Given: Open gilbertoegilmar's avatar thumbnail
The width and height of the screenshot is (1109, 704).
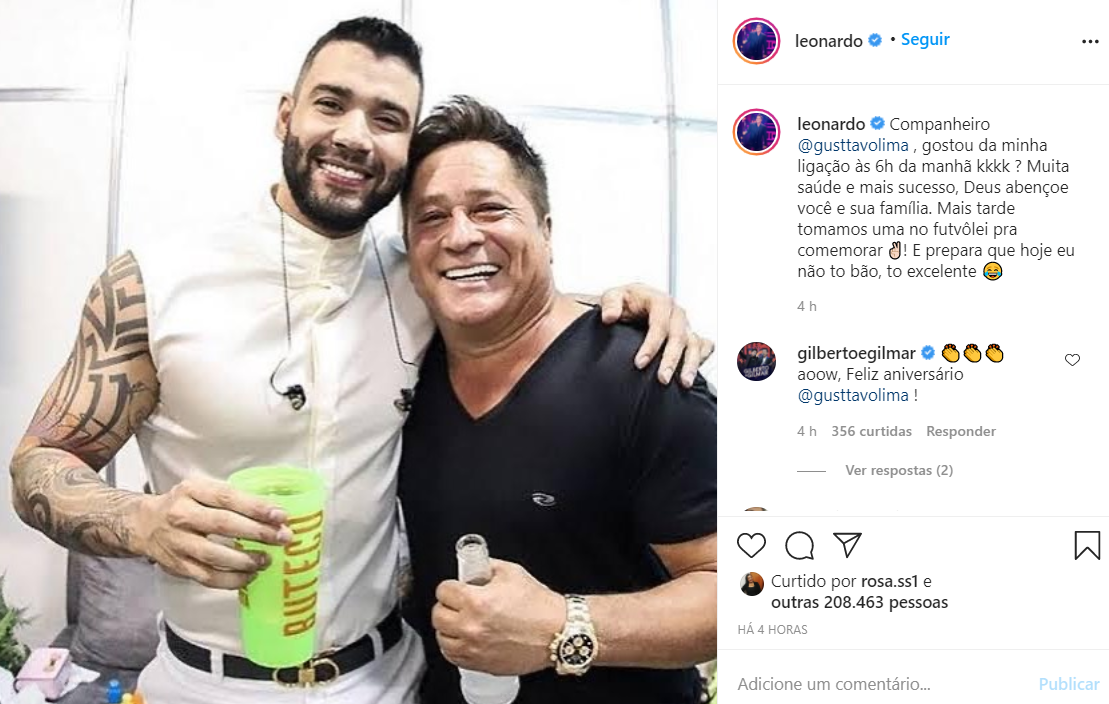Looking at the screenshot, I should (x=756, y=362).
